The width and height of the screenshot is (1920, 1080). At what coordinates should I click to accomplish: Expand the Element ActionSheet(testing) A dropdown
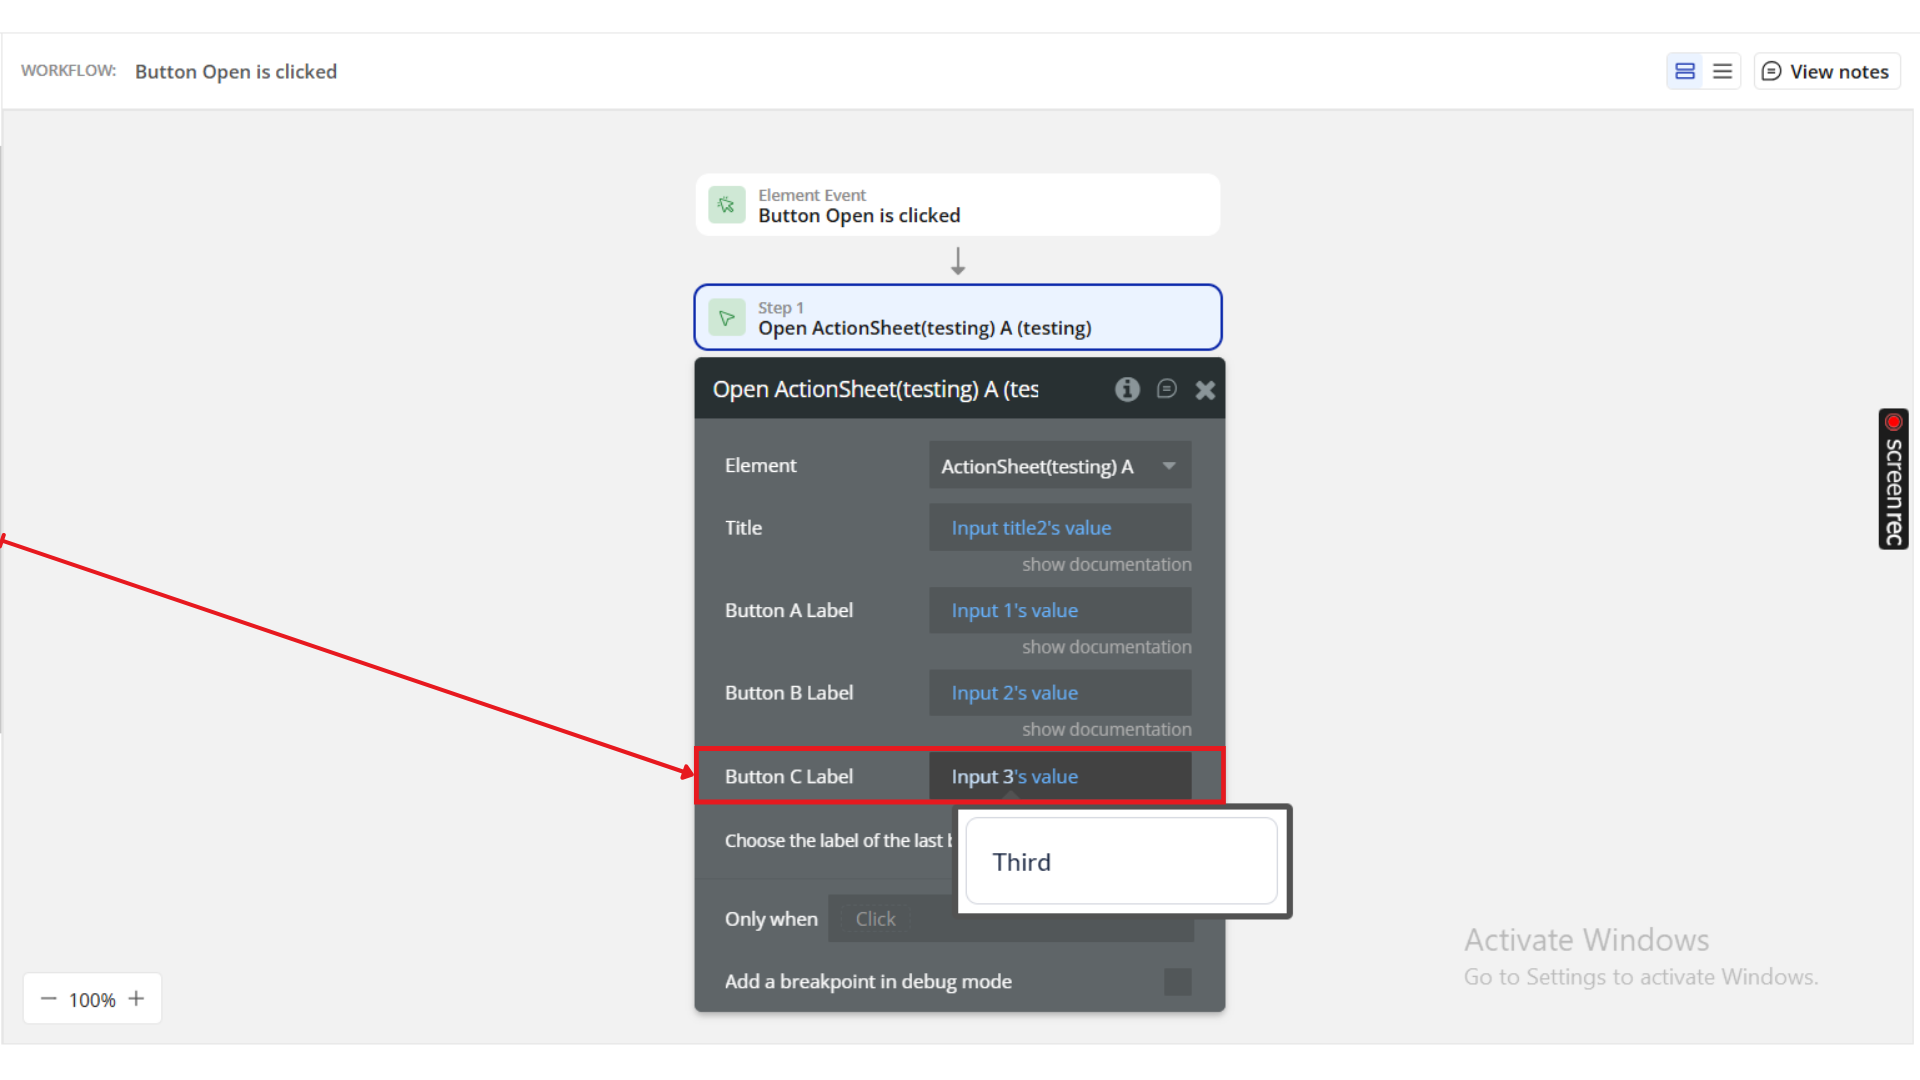1060,466
